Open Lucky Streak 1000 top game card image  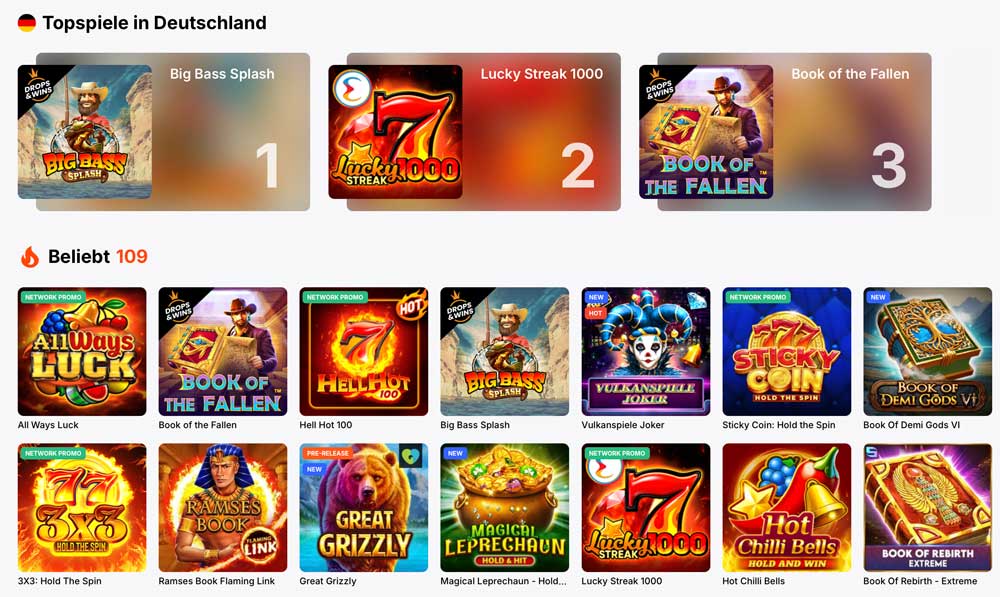click(395, 131)
